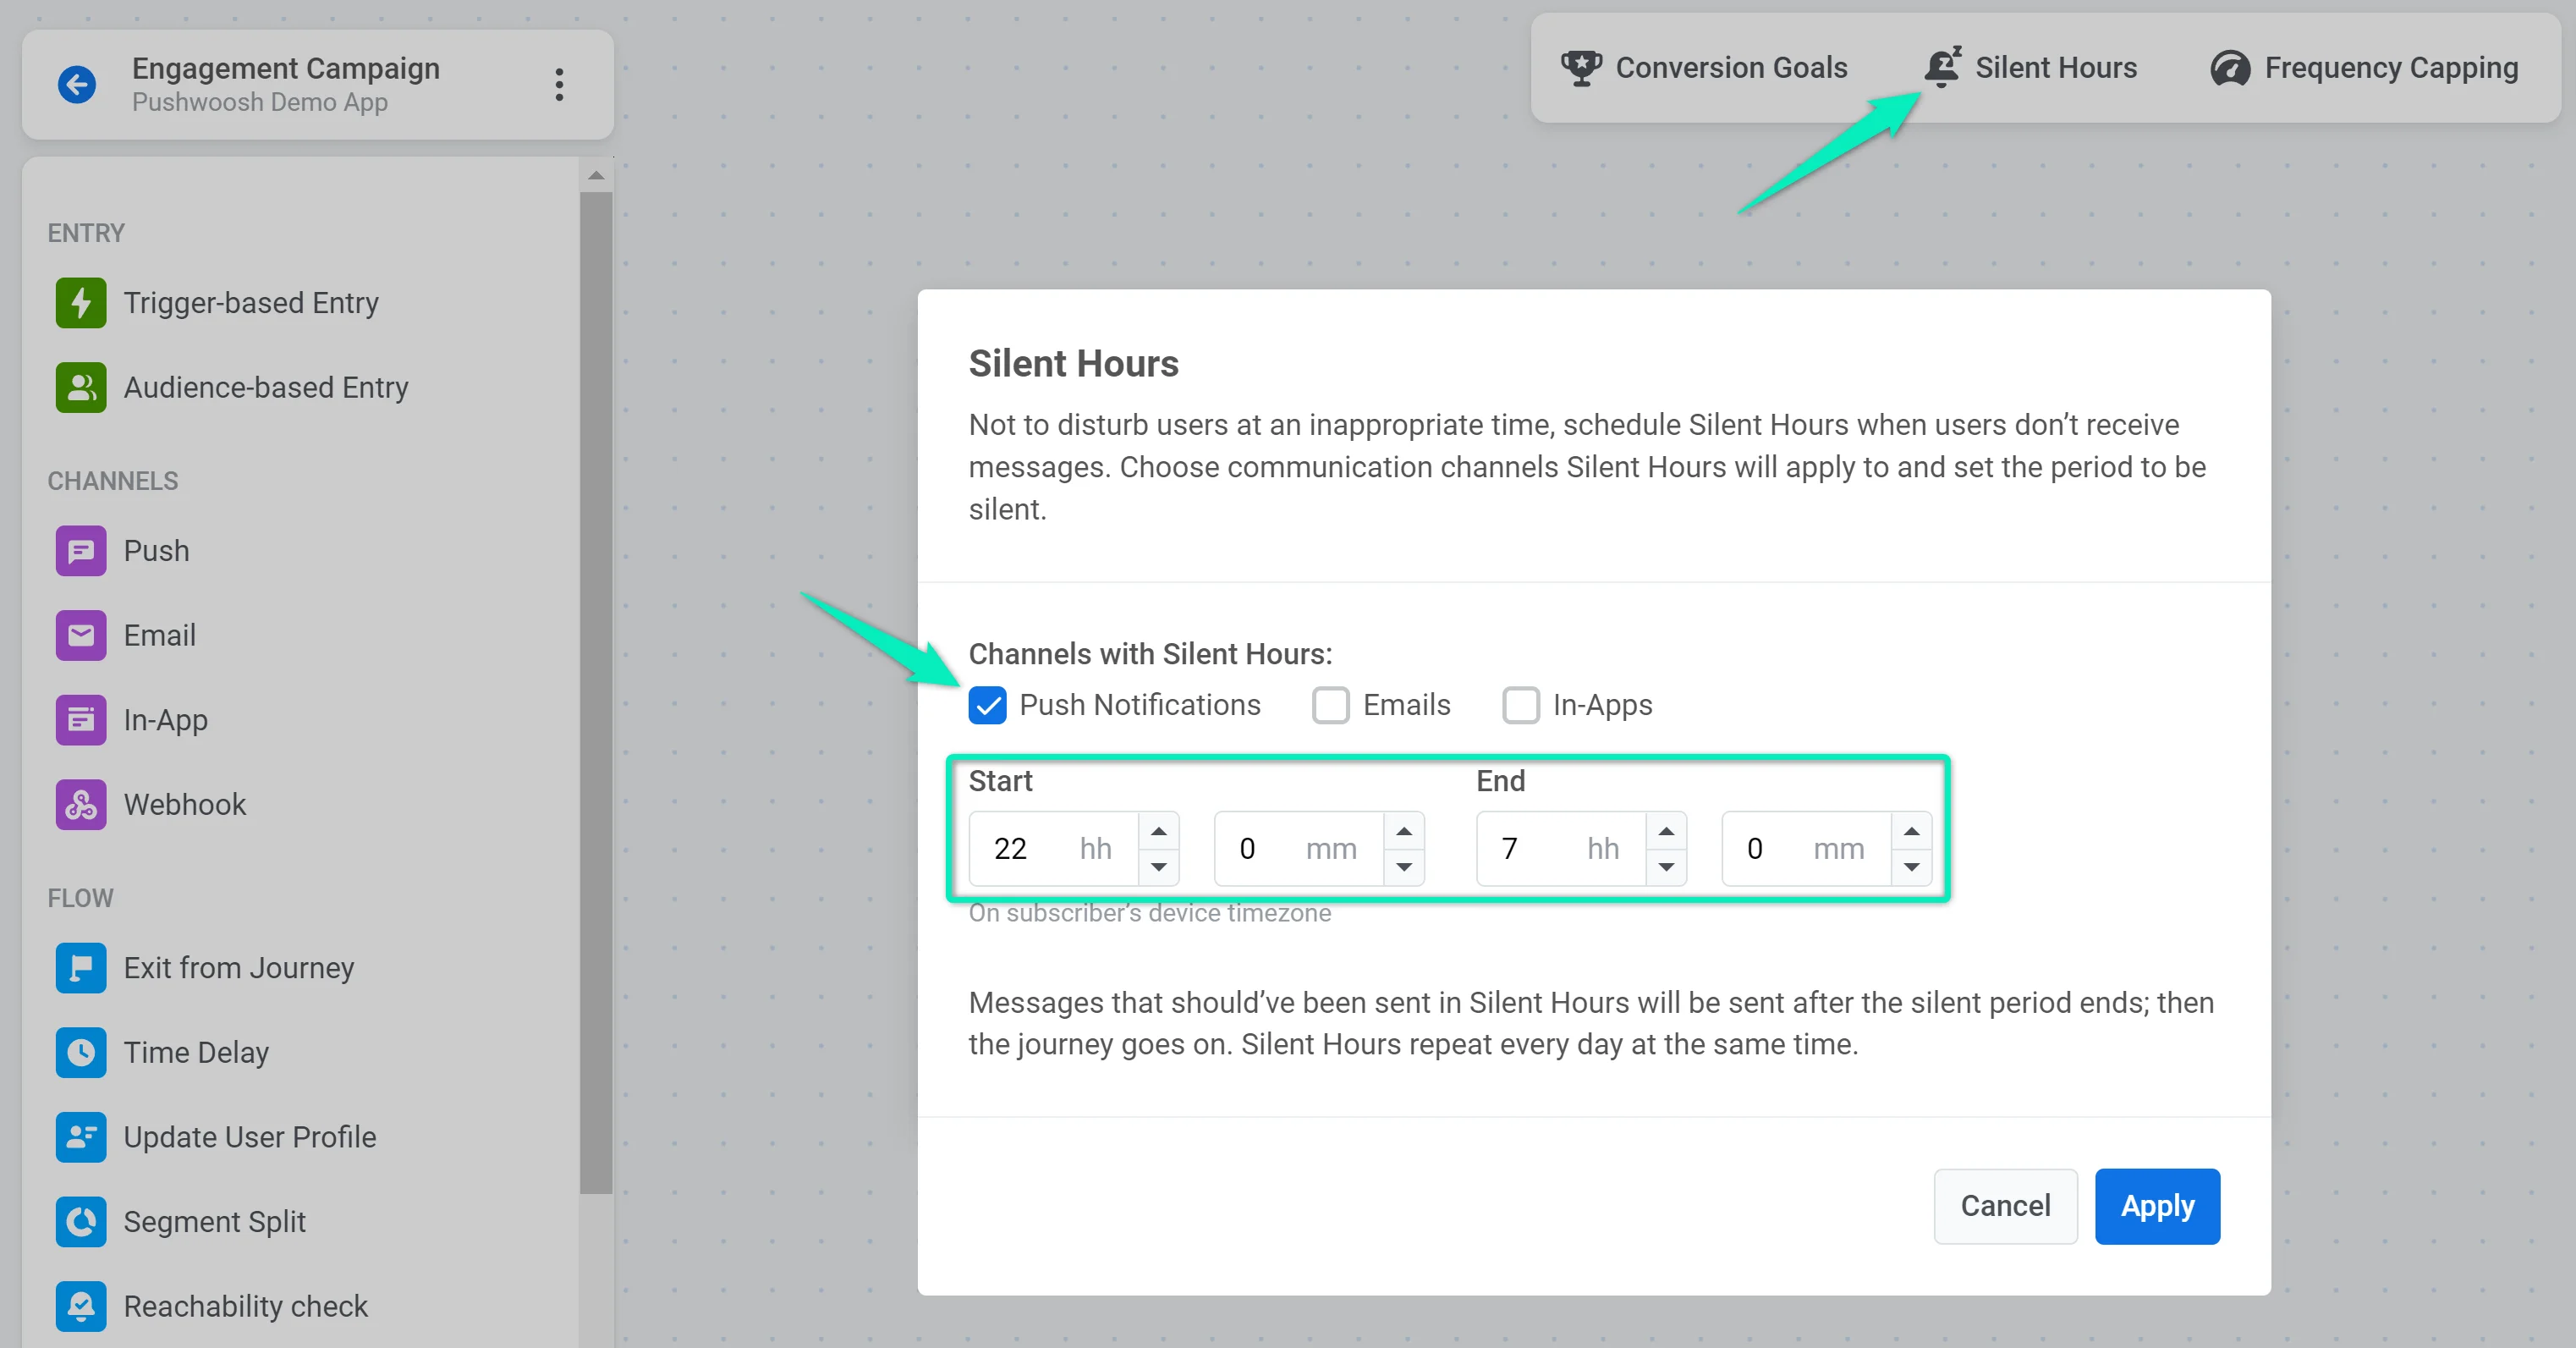
Task: Enable Silent Hours for Emails
Action: (x=1331, y=705)
